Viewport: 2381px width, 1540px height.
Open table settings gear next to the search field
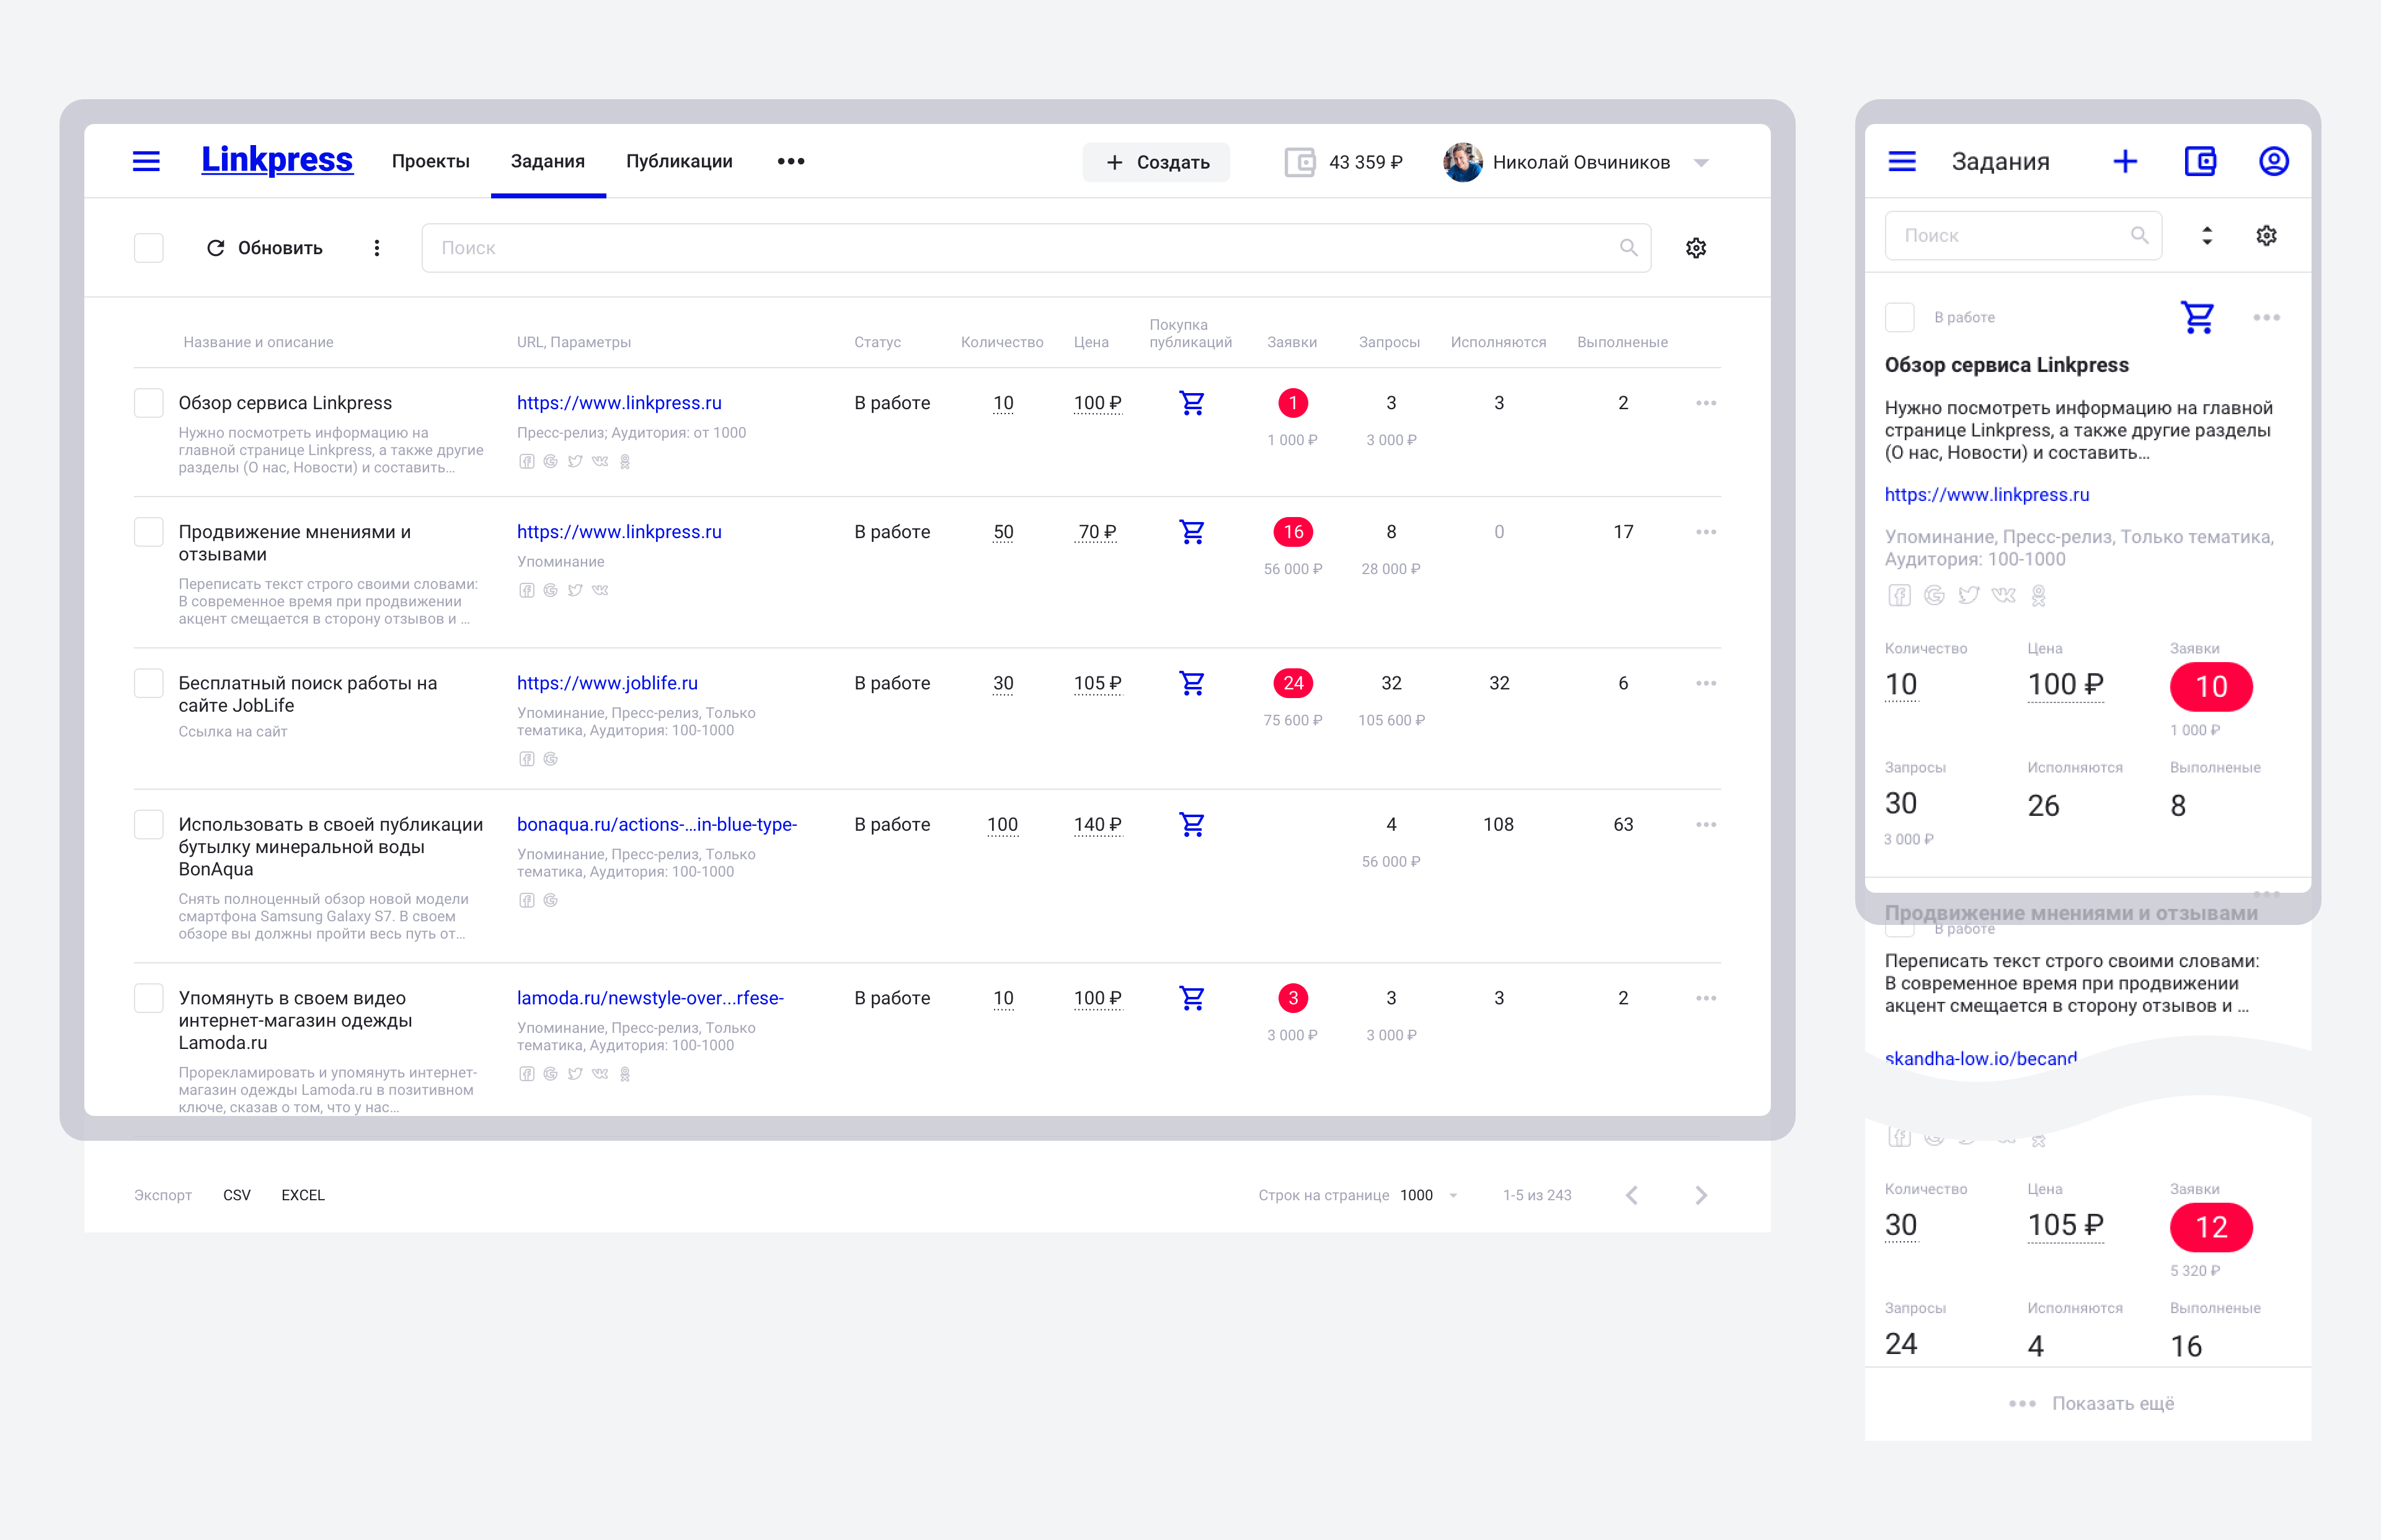[x=1695, y=248]
